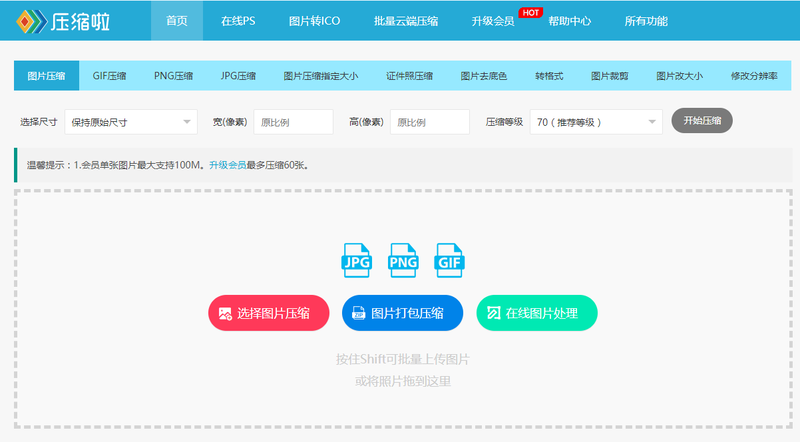Viewport: 800px width, 442px height.
Task: Go to 图片转ICO page
Action: (314, 21)
